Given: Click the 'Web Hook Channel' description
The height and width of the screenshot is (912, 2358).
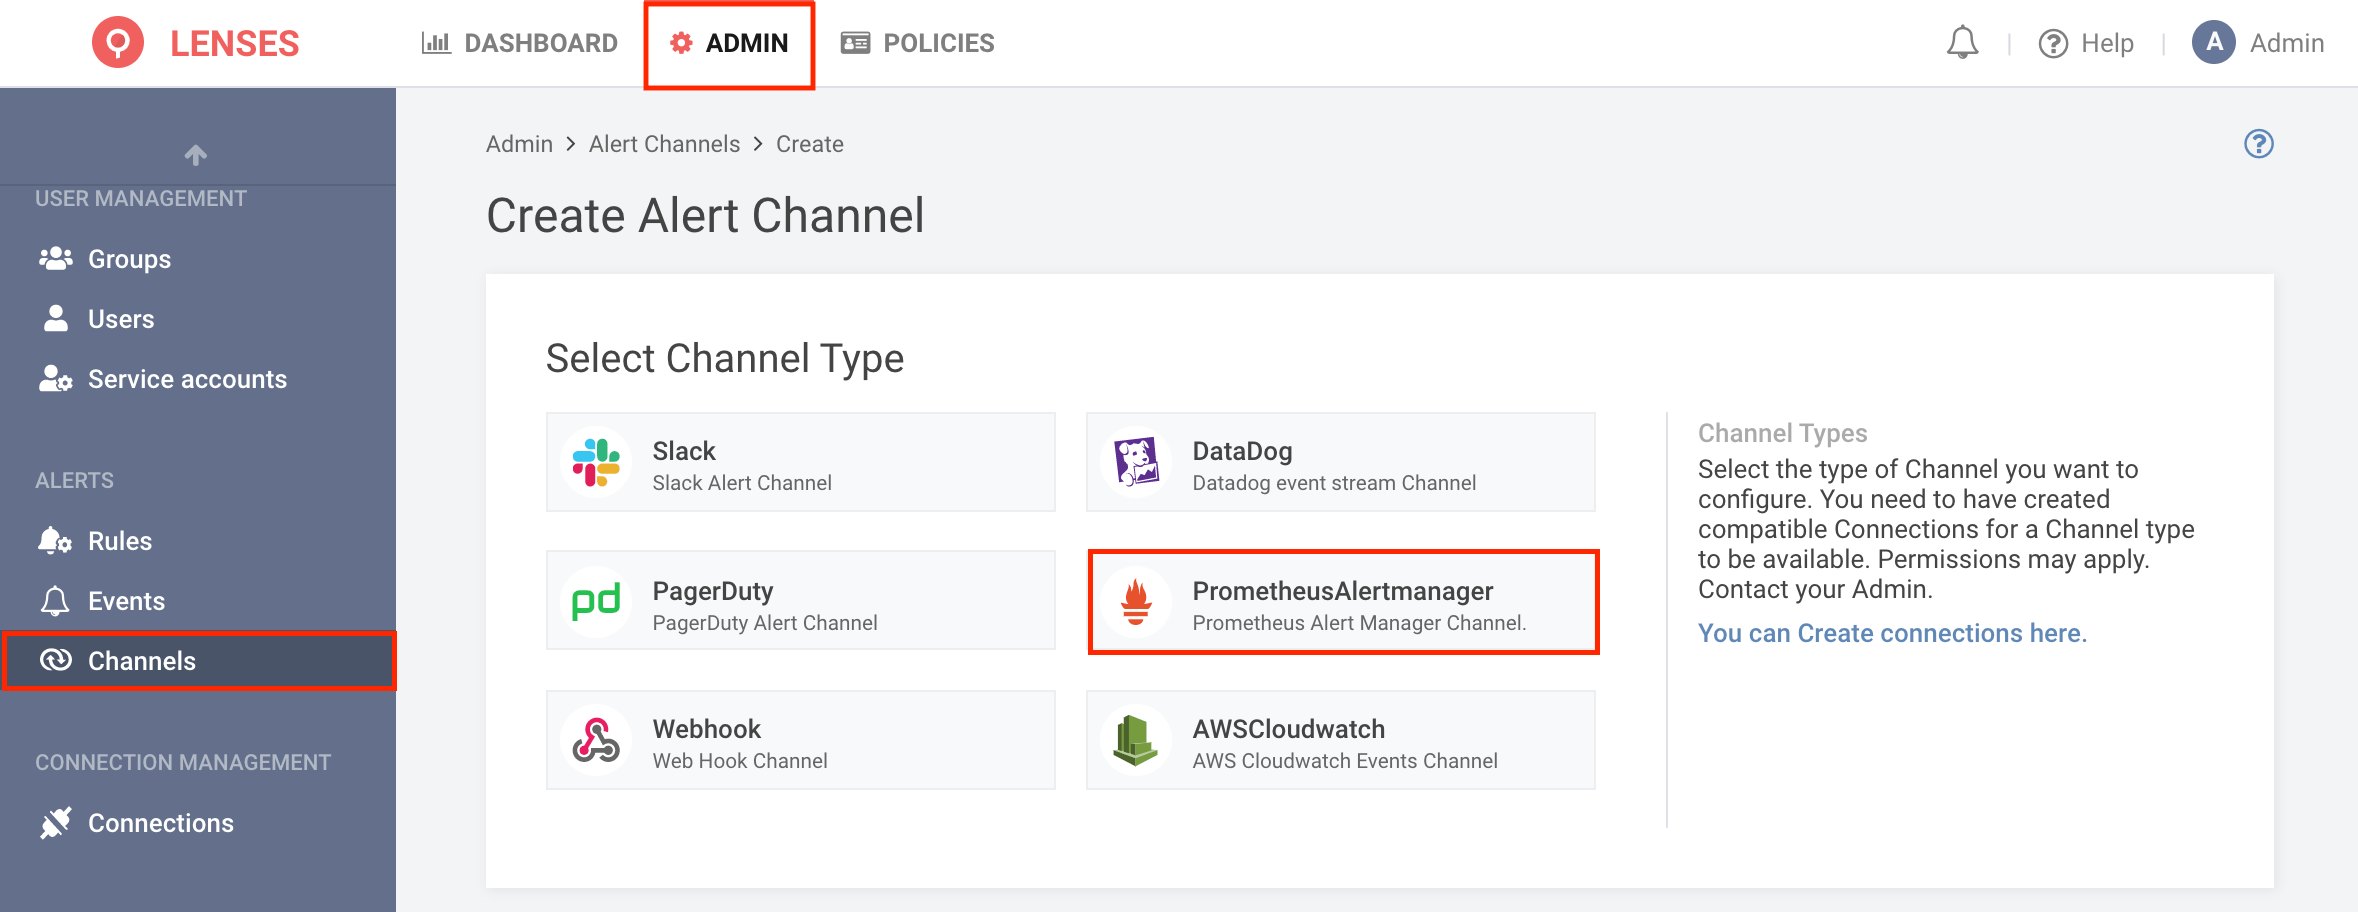Looking at the screenshot, I should (x=740, y=761).
